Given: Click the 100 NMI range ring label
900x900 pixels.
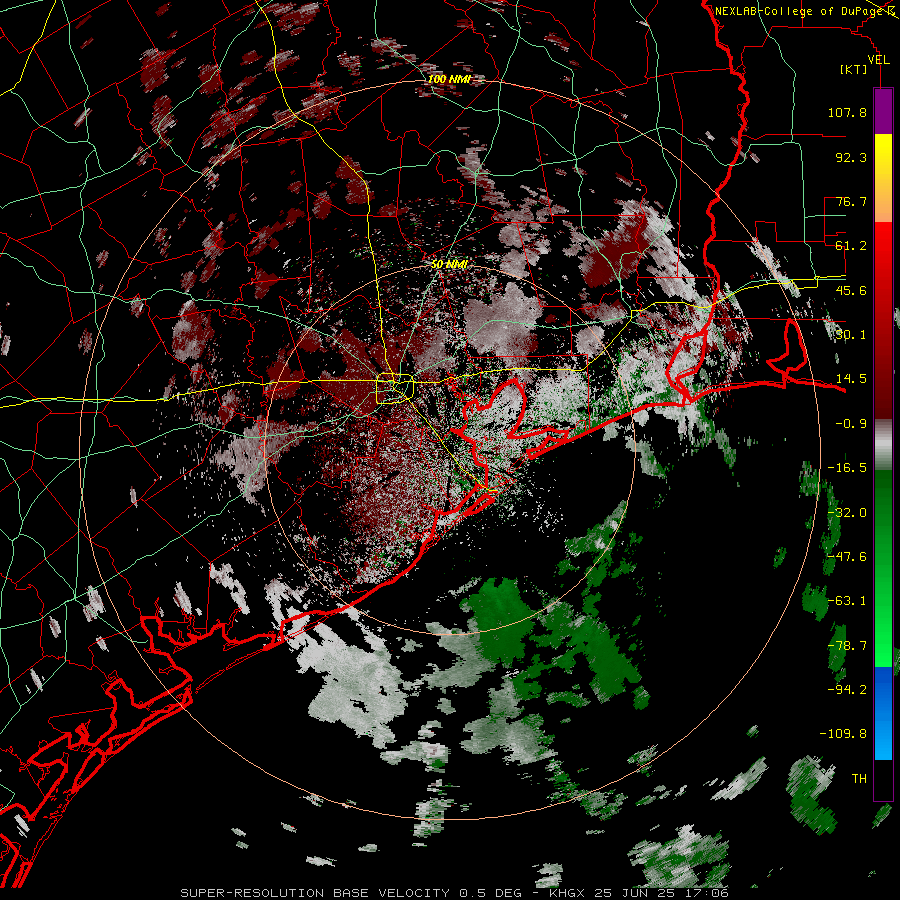Looking at the screenshot, I should point(449,79).
